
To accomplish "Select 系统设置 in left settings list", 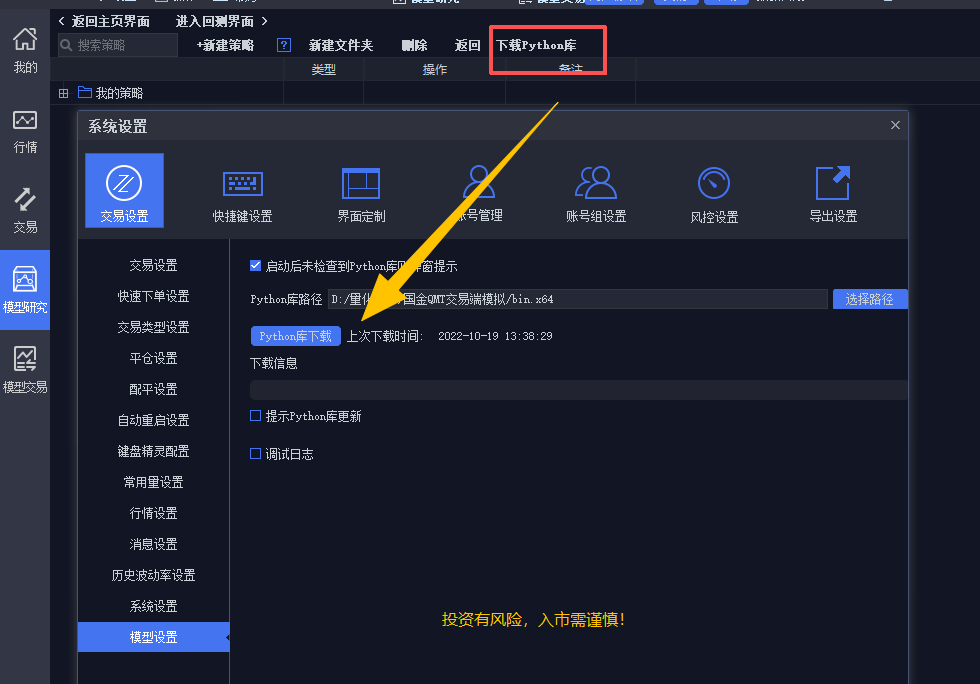I will pos(153,606).
